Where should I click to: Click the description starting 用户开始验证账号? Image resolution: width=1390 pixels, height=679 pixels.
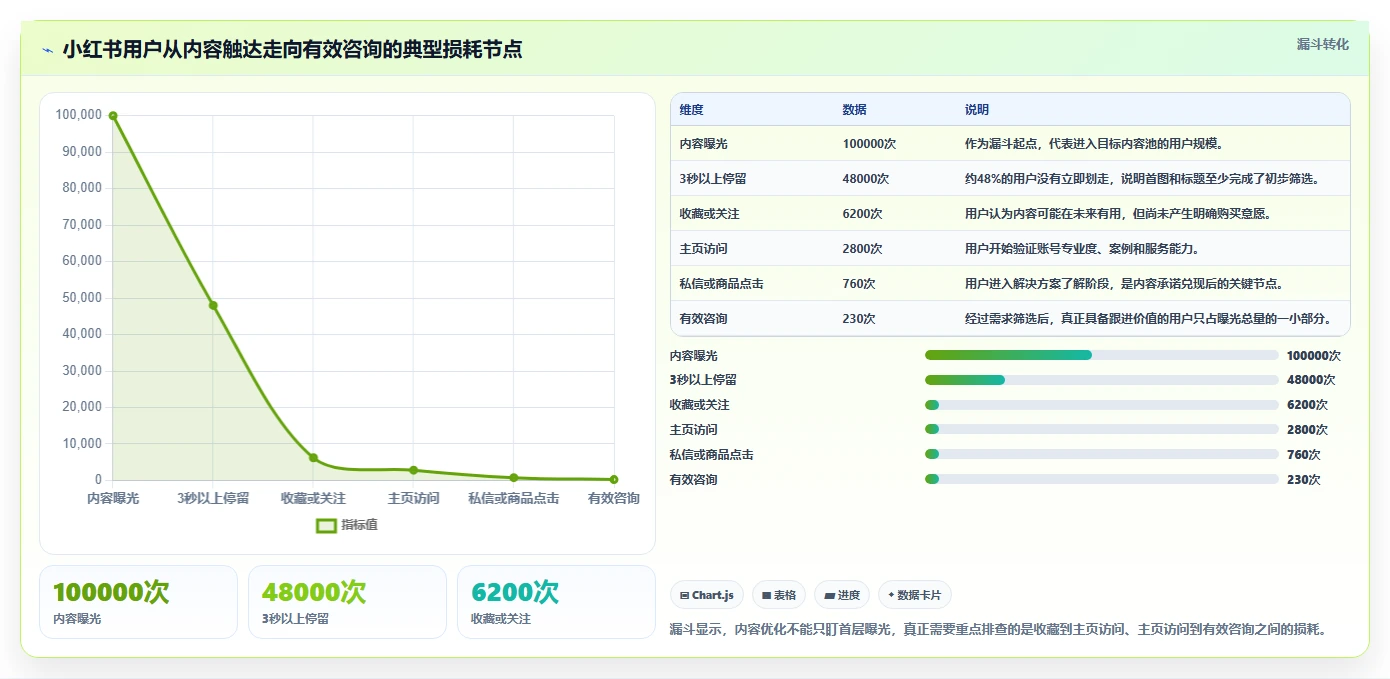point(1082,249)
